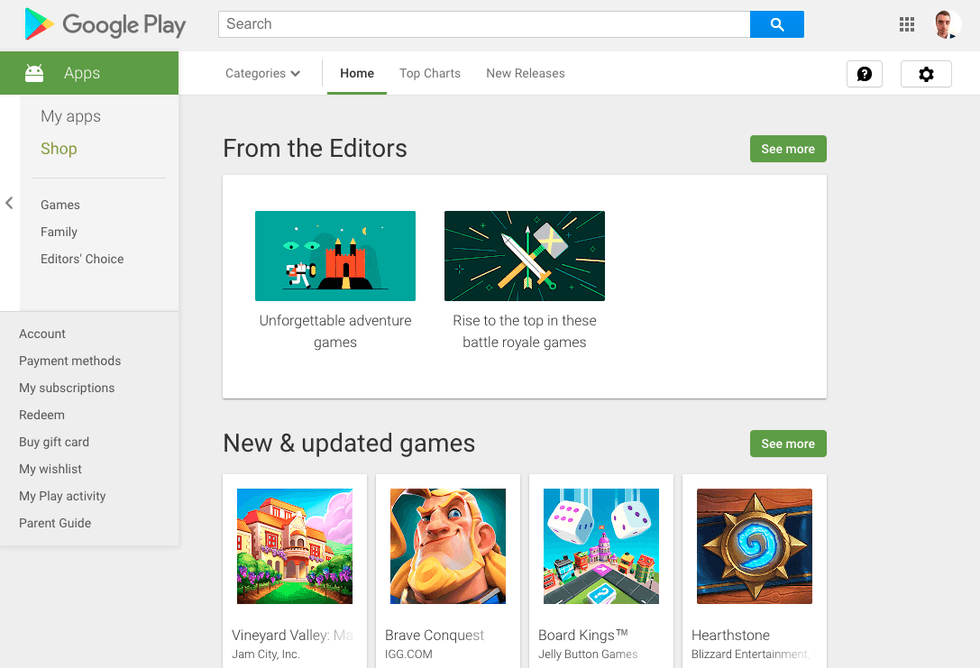
Task: Click the Google Play logo
Action: tap(104, 24)
